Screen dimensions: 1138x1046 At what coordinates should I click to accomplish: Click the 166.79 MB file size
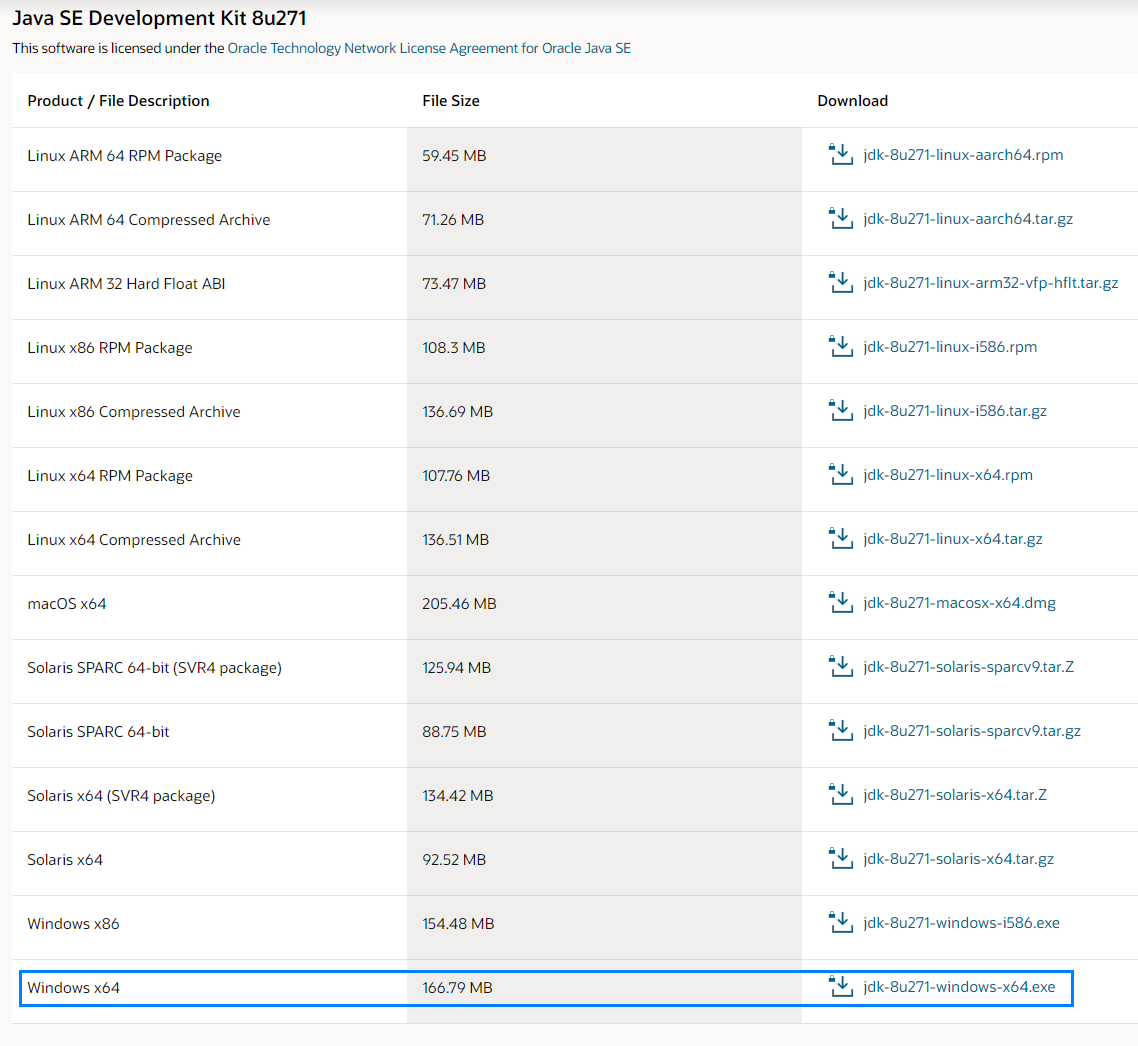click(457, 987)
